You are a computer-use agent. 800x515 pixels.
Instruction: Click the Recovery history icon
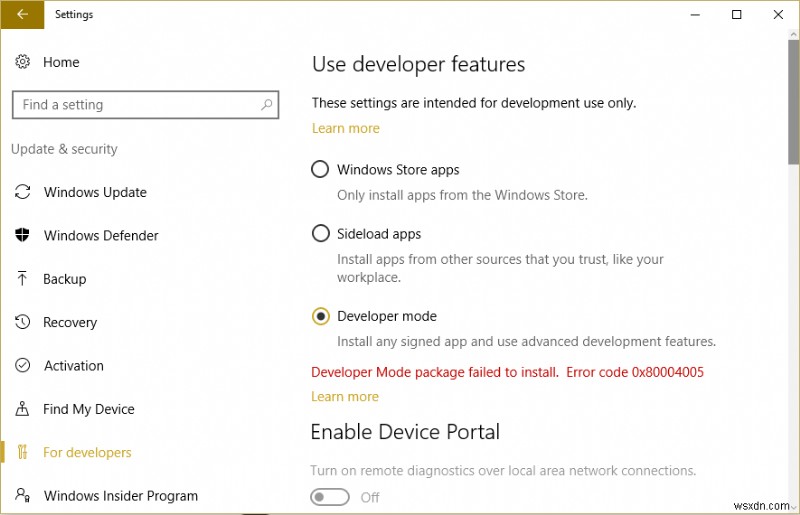[x=22, y=322]
